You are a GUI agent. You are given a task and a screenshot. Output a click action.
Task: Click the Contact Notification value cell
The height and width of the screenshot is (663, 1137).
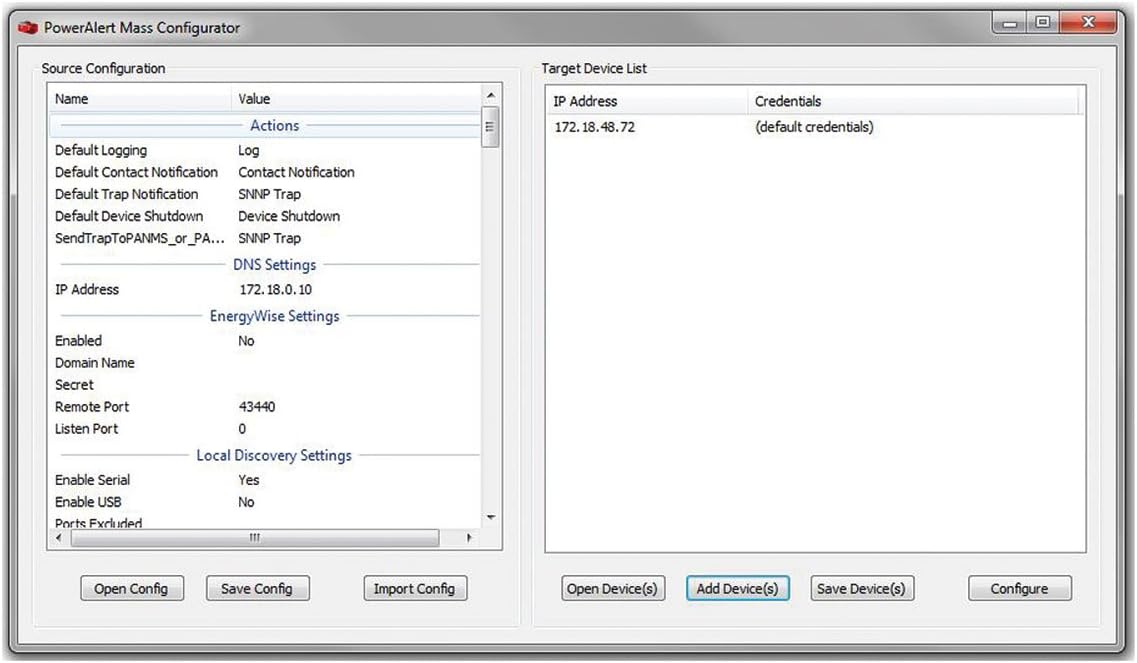[x=296, y=172]
